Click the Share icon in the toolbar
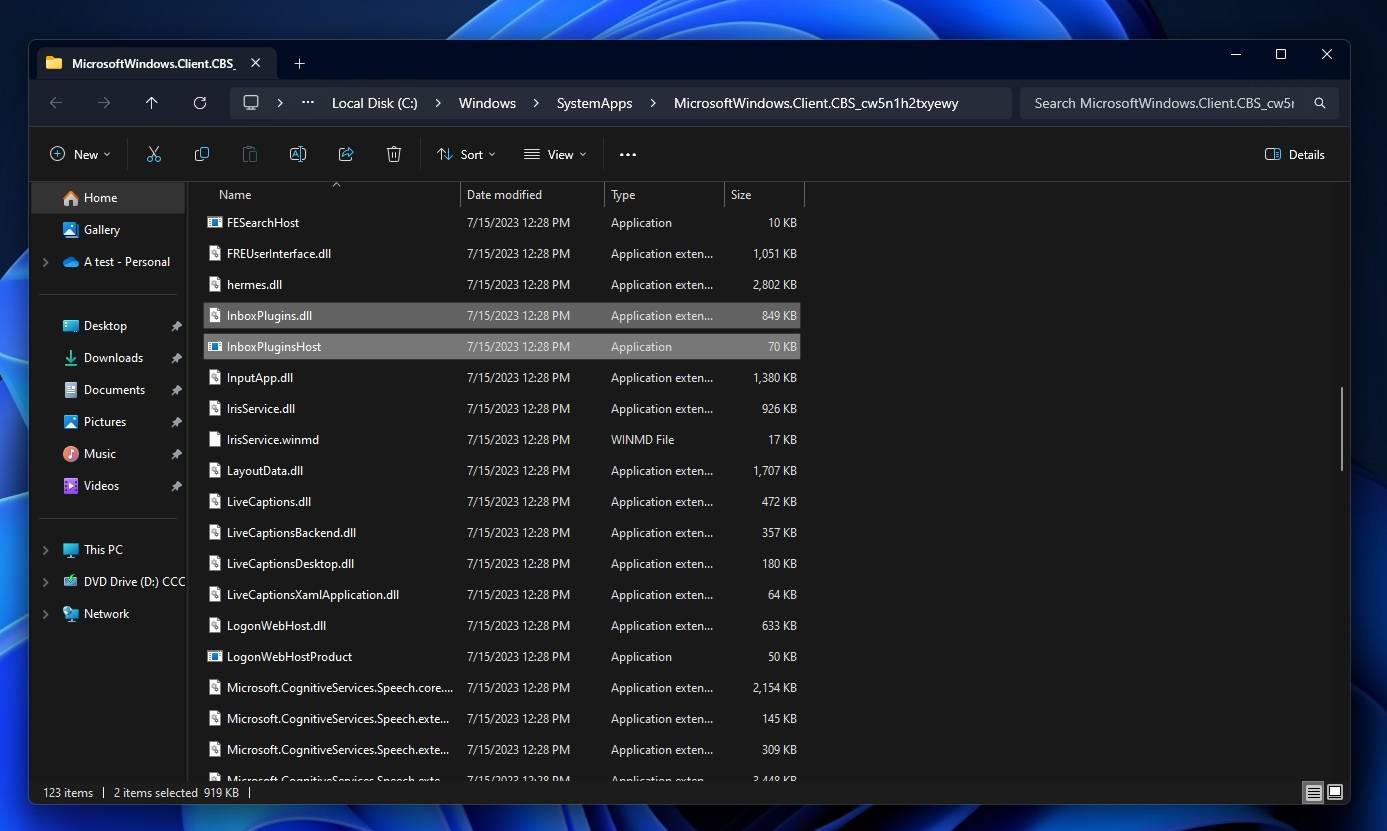Screen dimensions: 1387x831 pos(345,154)
